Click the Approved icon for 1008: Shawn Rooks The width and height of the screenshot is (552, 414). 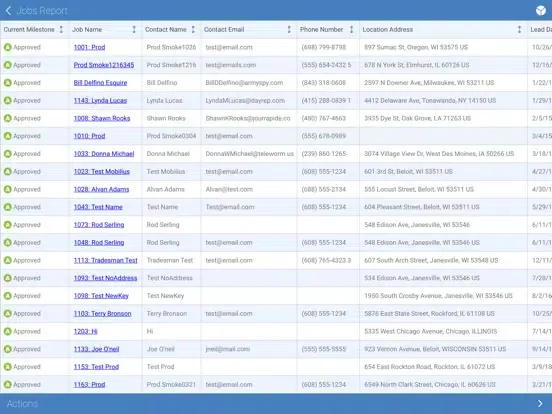[x=8, y=118]
